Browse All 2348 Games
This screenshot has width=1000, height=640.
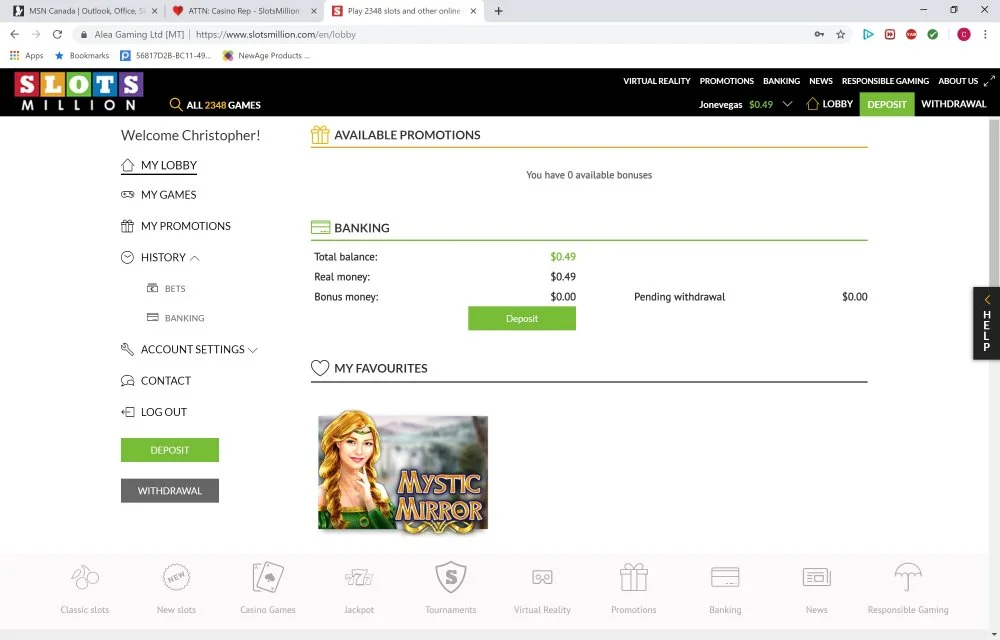[223, 105]
